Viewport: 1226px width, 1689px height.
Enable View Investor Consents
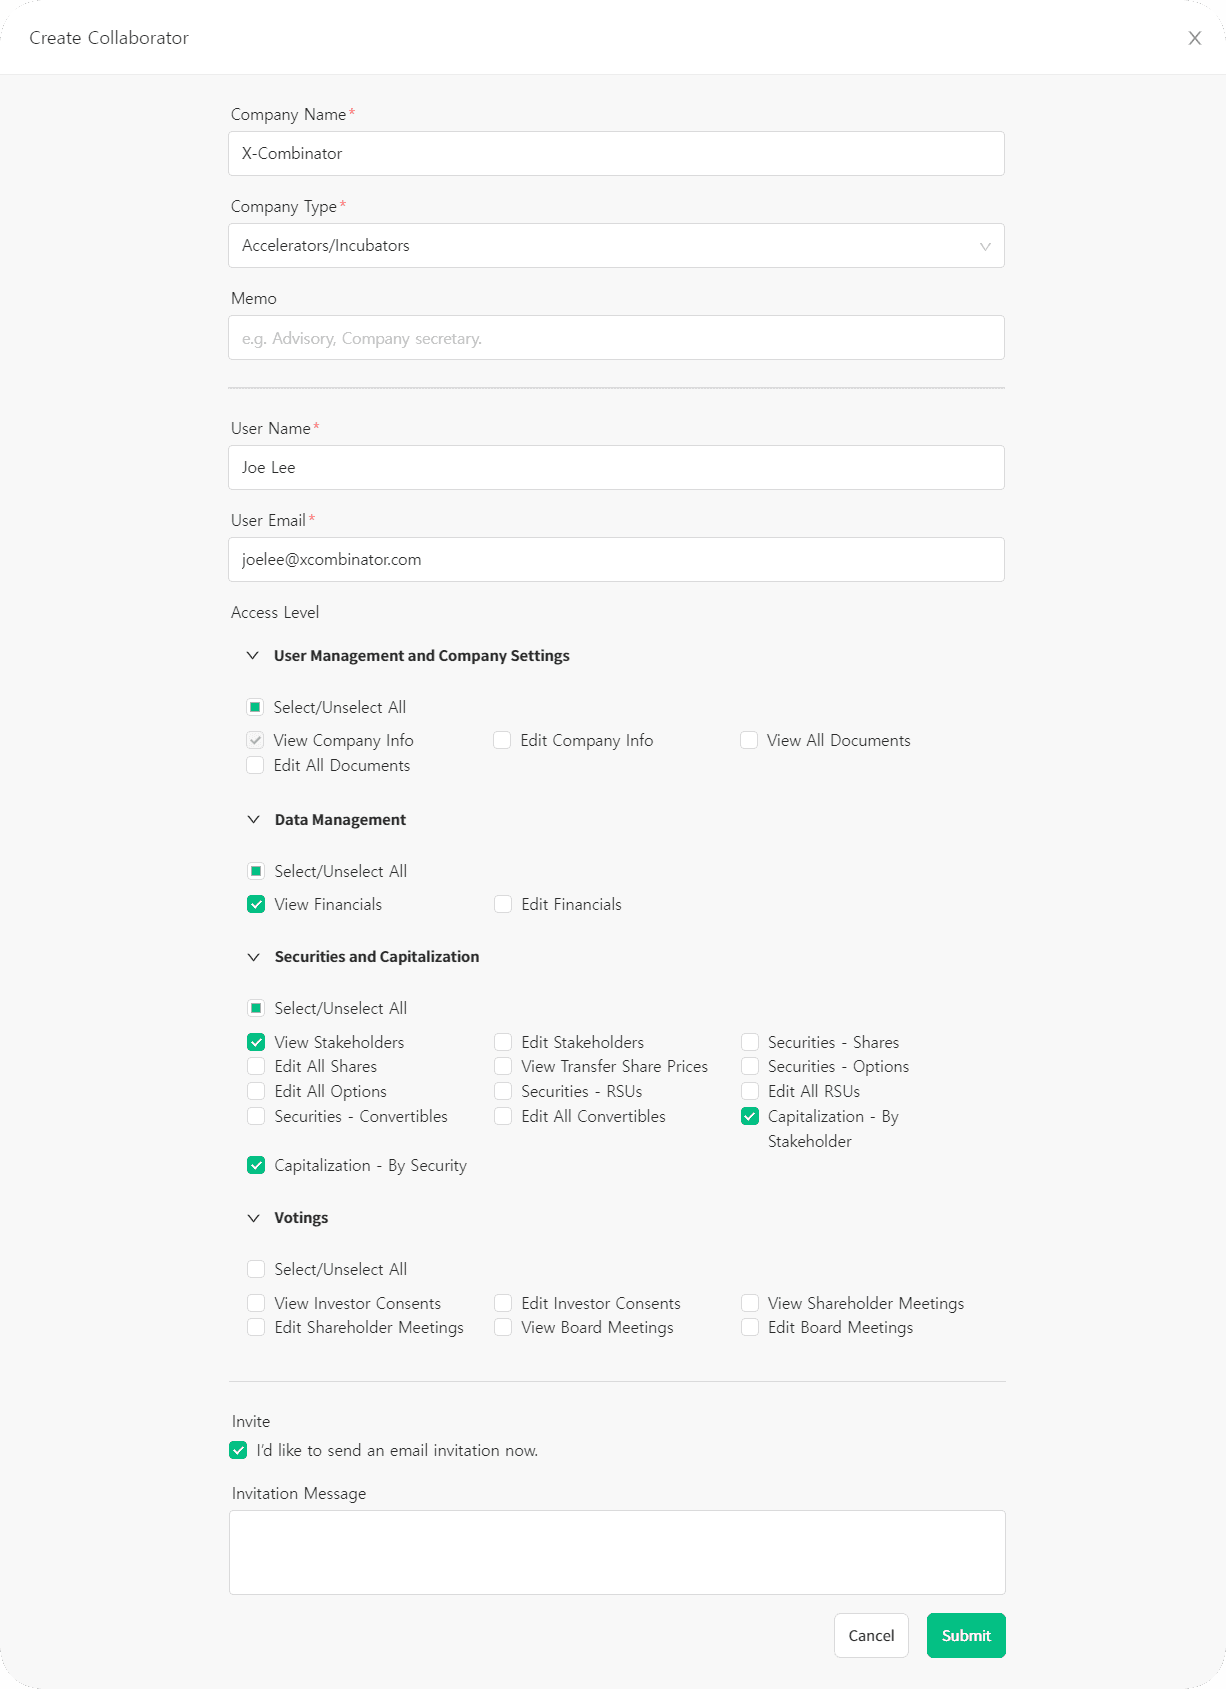coord(256,1303)
